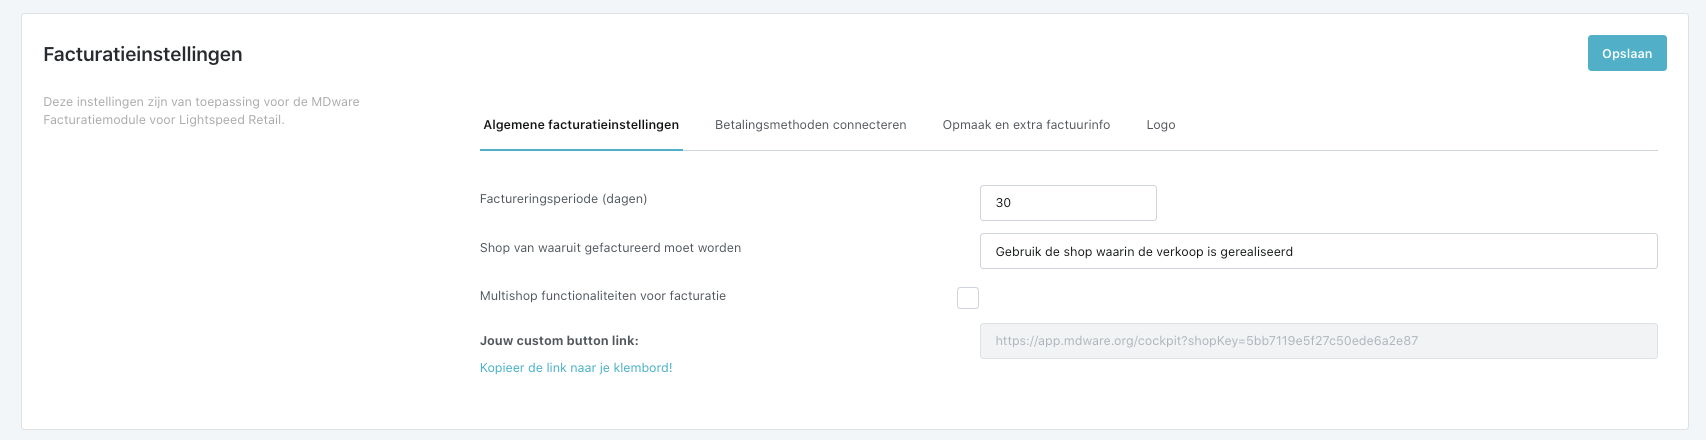
Task: Save settings with the Opslaan button
Action: pyautogui.click(x=1627, y=53)
